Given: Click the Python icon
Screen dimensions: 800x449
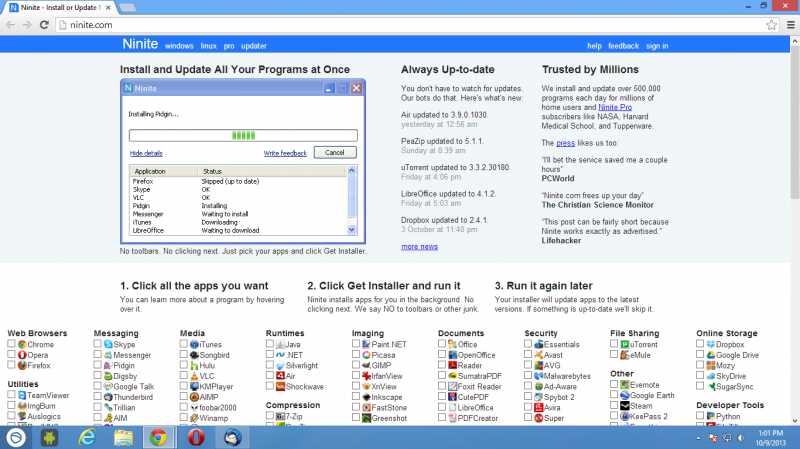Looking at the screenshot, I should [711, 416].
